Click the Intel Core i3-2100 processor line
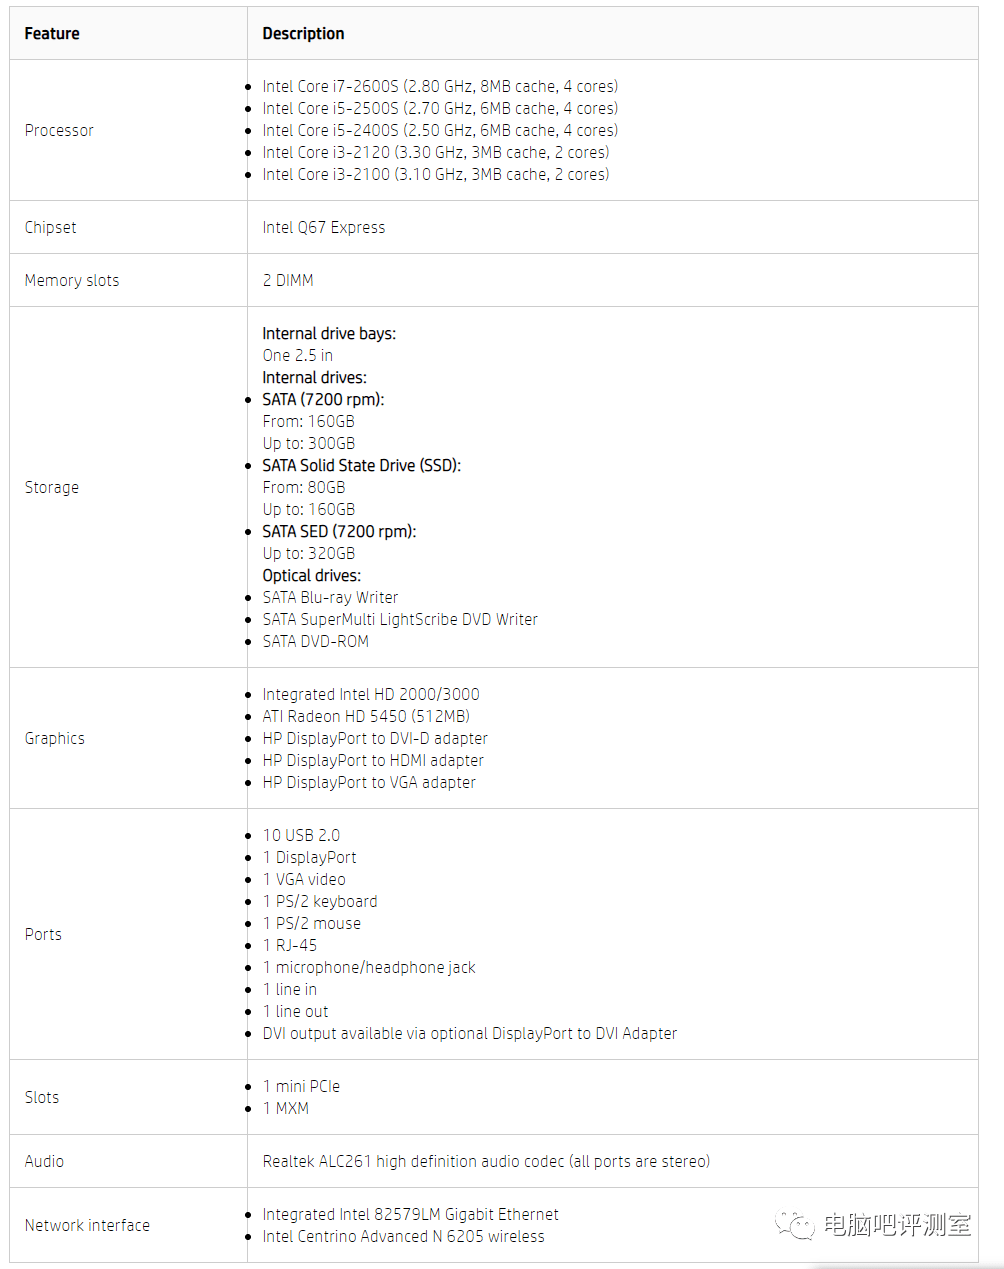The width and height of the screenshot is (1004, 1269). (436, 174)
